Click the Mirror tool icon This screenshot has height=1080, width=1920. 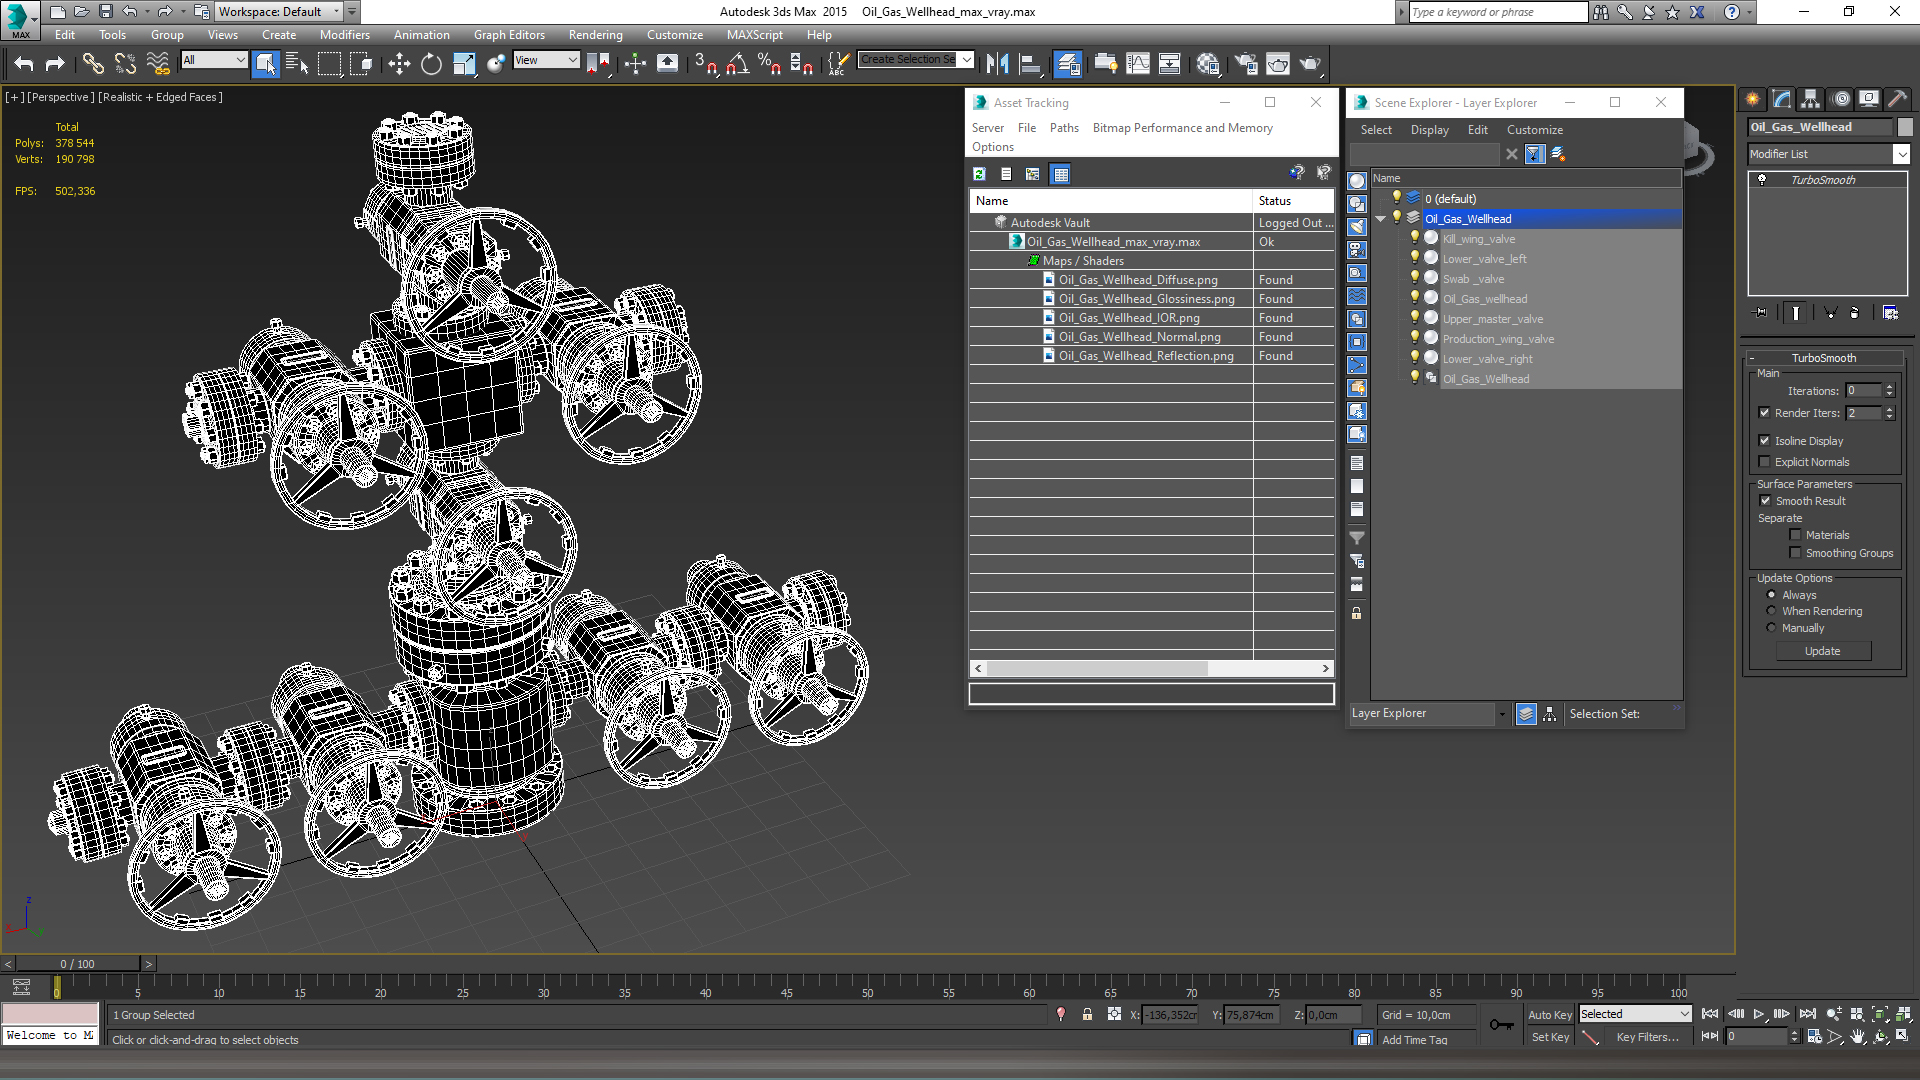click(x=997, y=64)
